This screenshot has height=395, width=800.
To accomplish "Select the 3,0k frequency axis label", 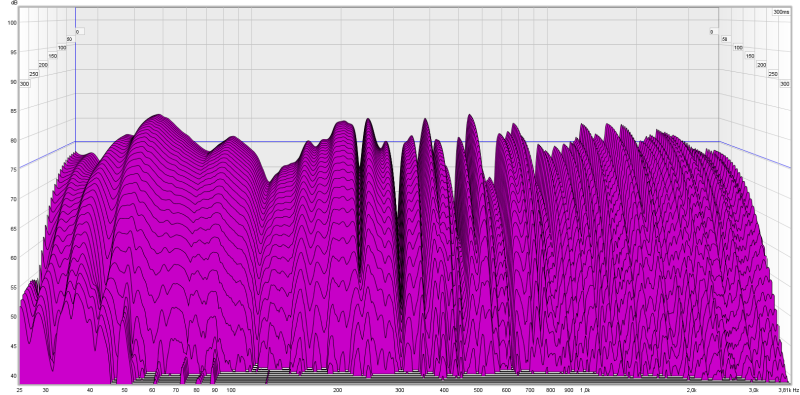I will pyautogui.click(x=753, y=390).
